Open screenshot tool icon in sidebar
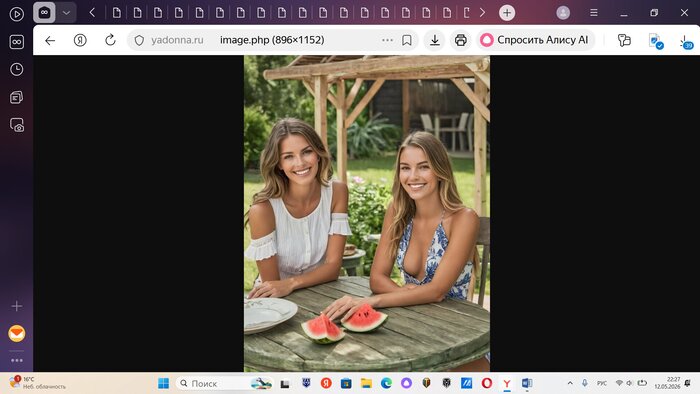This screenshot has height=394, width=700. click(x=17, y=125)
